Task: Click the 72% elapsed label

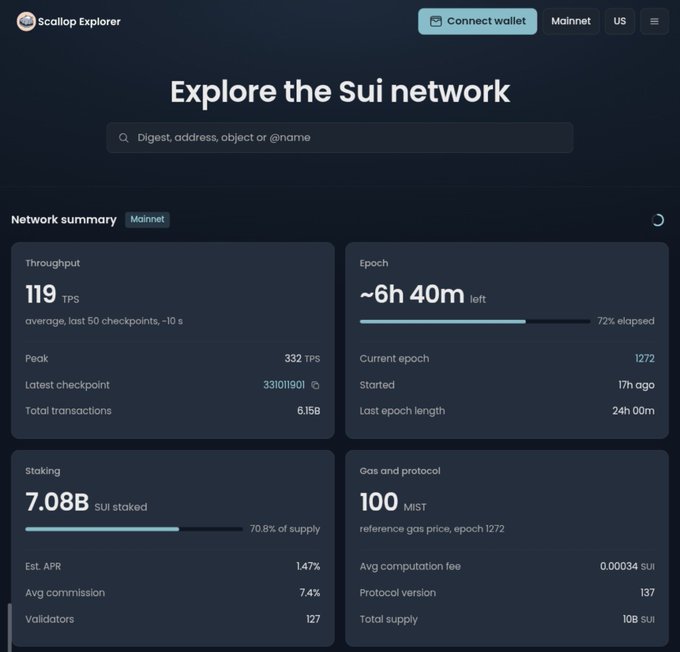Action: 625,321
